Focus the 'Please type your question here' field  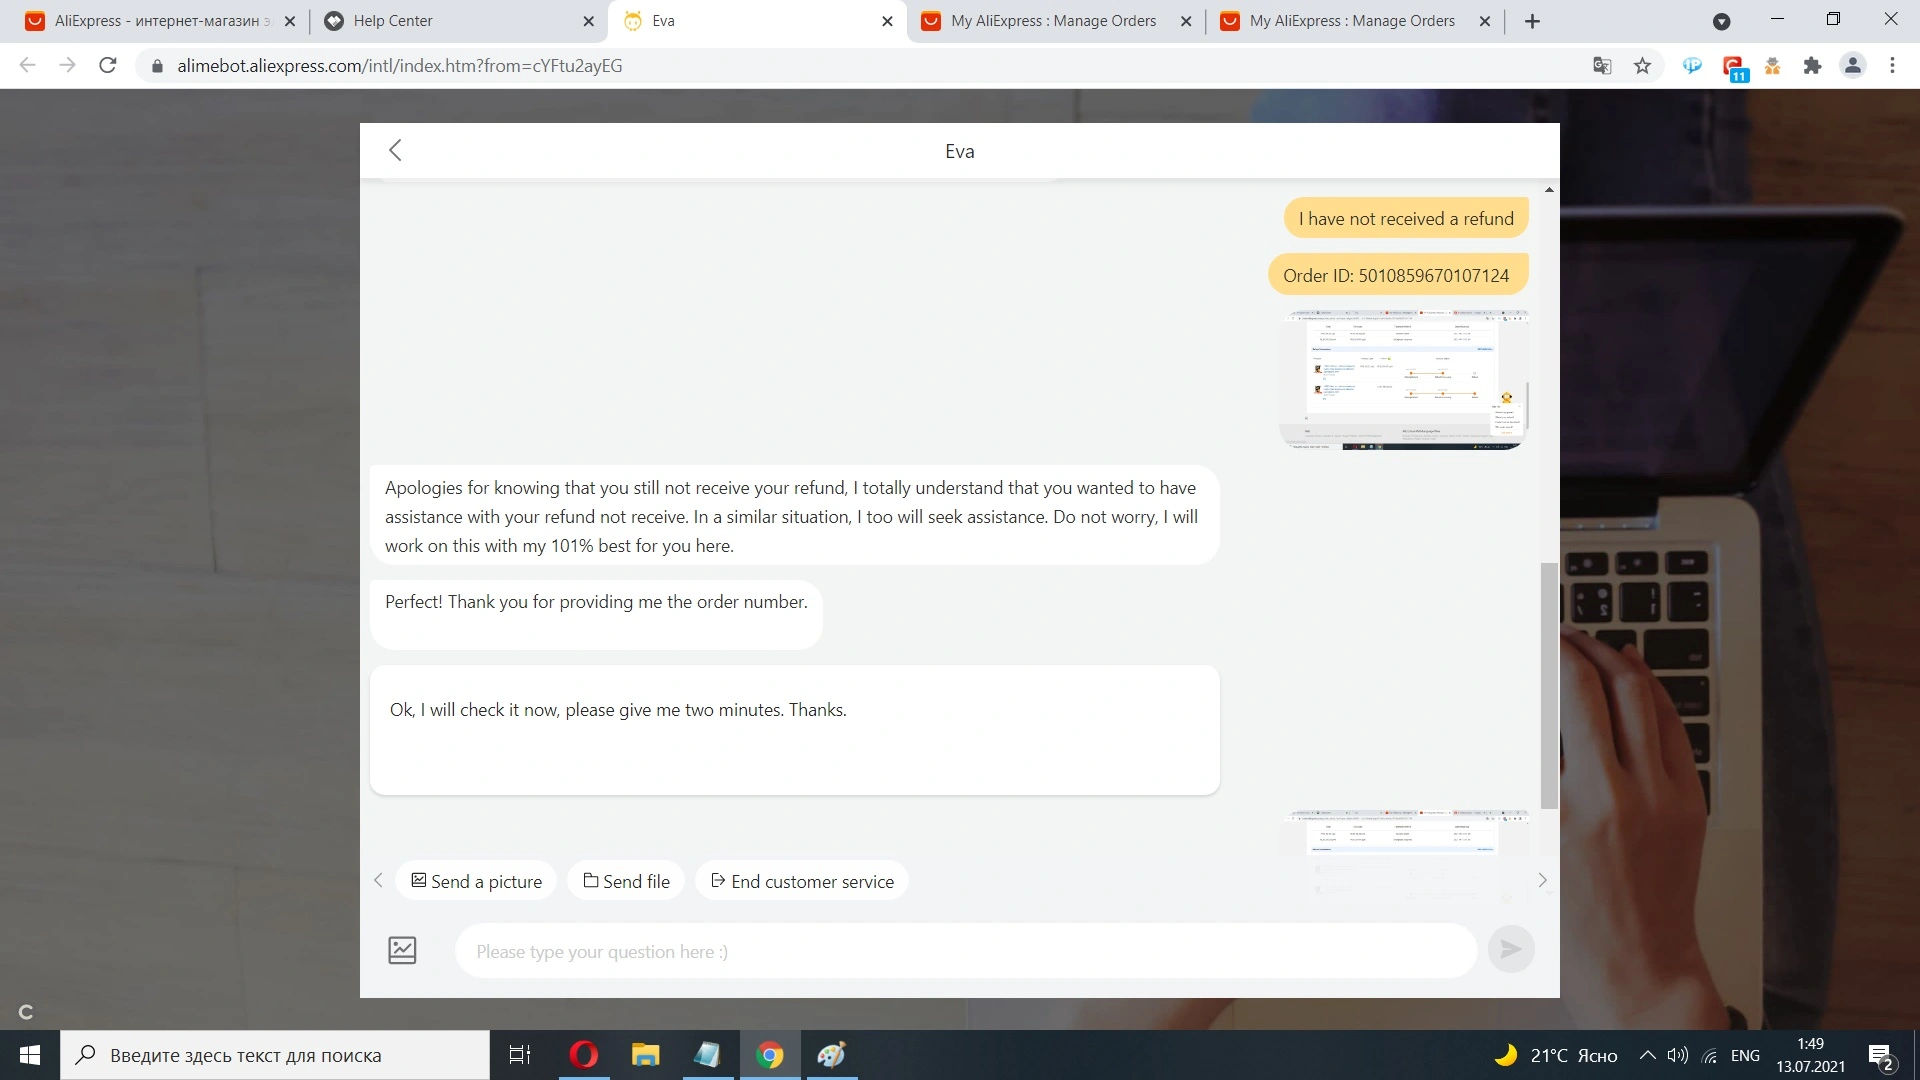coord(966,951)
